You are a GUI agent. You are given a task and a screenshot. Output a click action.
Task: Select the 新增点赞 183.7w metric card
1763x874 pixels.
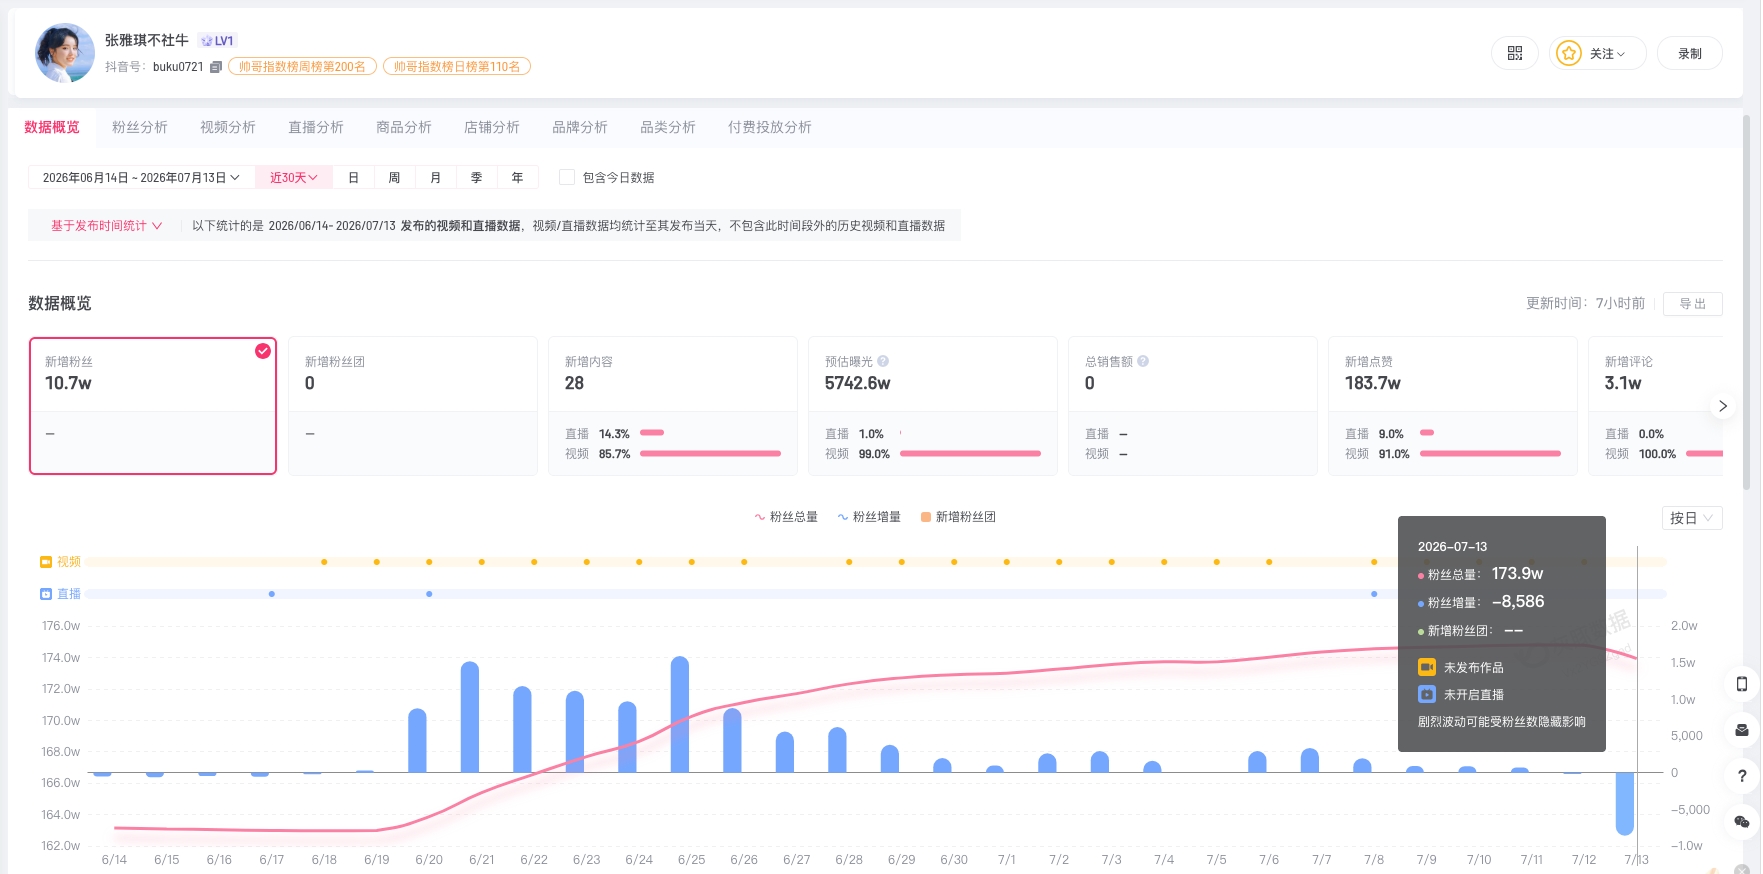[1452, 406]
